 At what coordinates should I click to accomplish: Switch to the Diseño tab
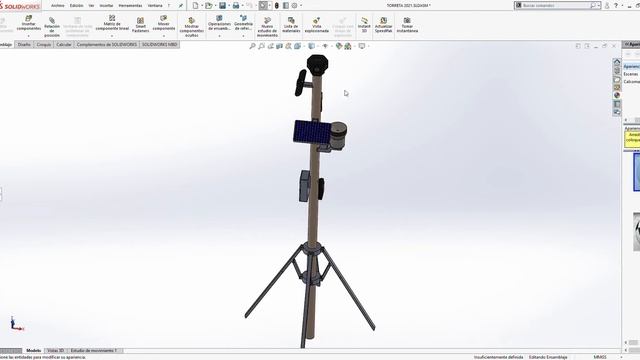coord(24,44)
